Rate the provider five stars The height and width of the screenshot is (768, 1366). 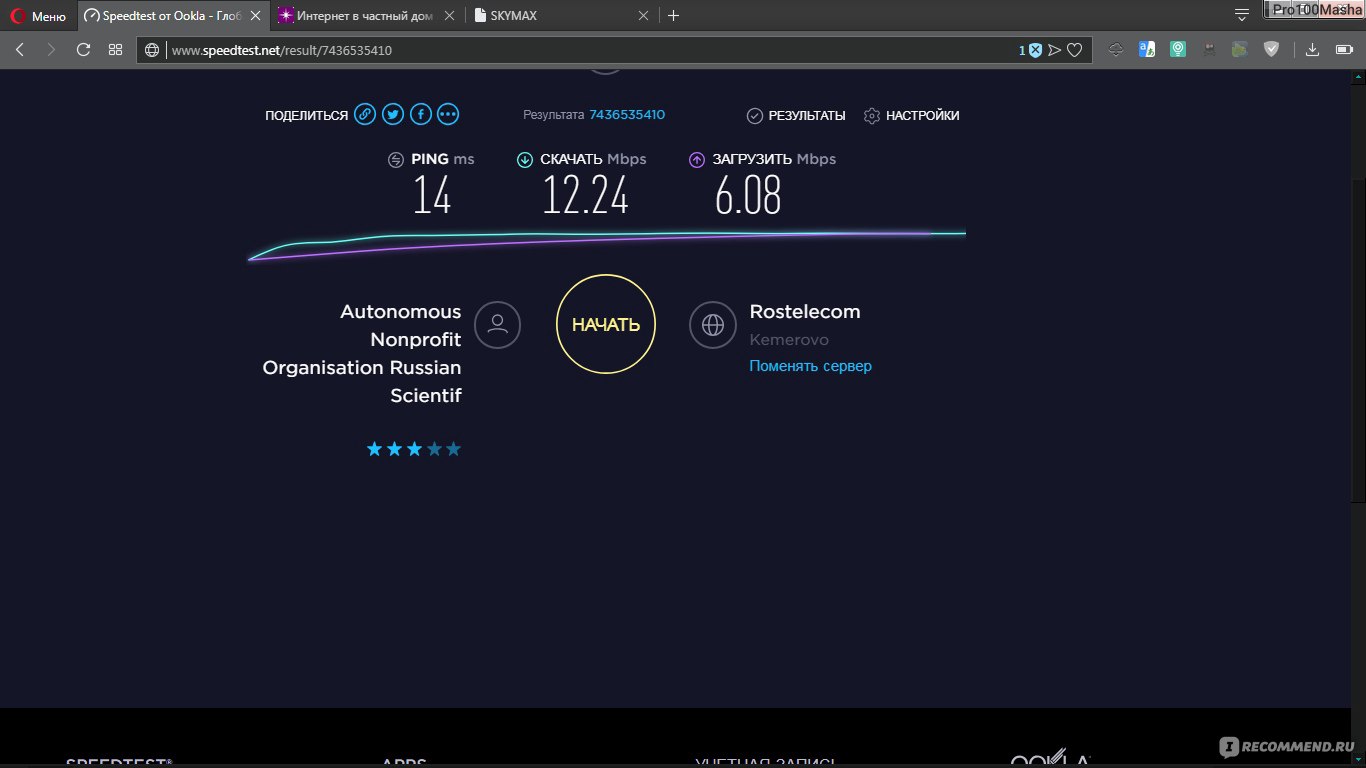click(x=453, y=450)
